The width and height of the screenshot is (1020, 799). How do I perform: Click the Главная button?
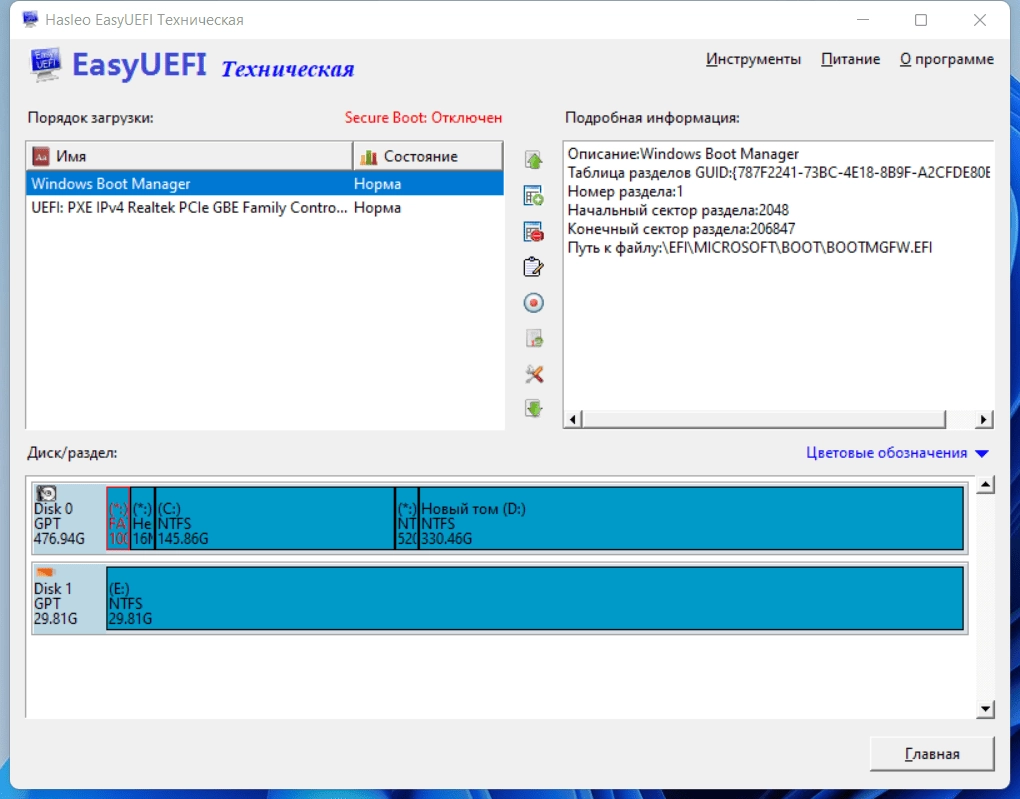(x=932, y=753)
